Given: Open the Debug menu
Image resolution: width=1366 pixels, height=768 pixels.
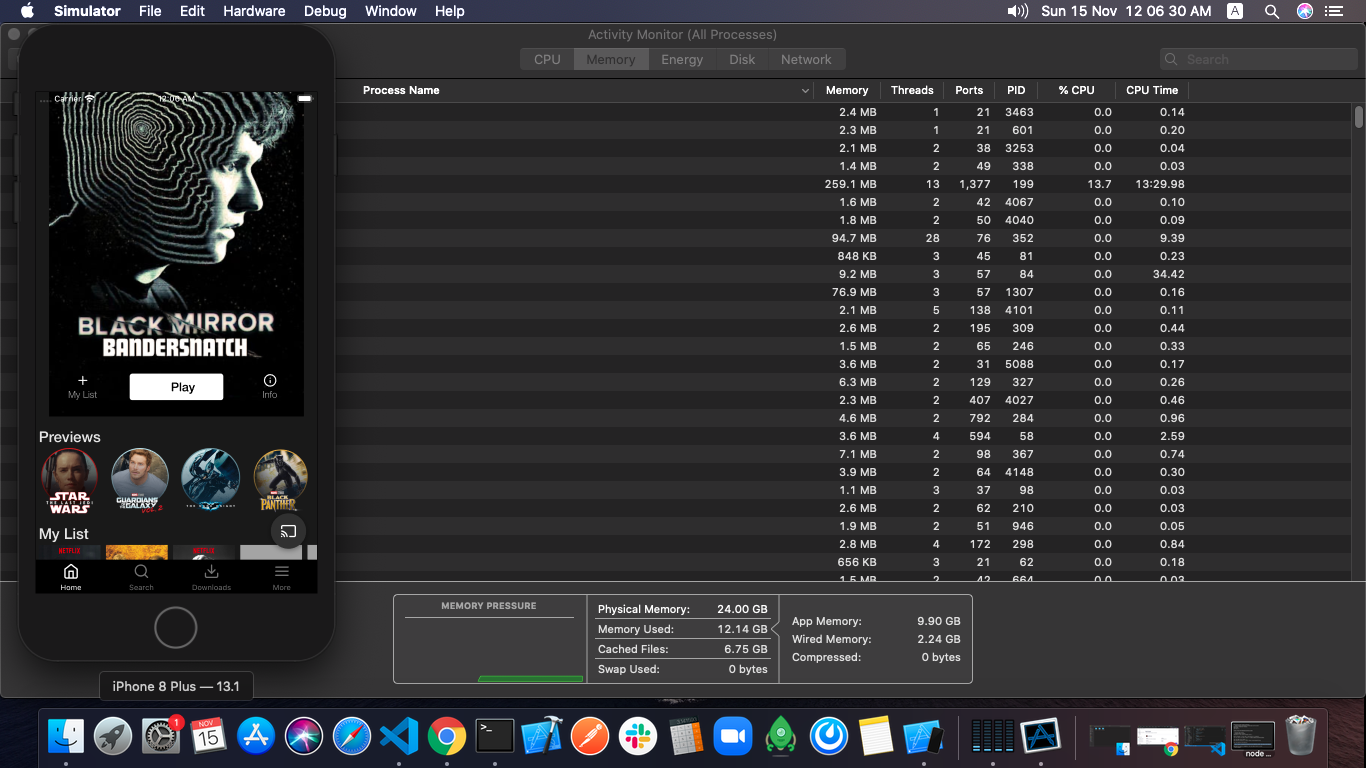Looking at the screenshot, I should pyautogui.click(x=325, y=11).
